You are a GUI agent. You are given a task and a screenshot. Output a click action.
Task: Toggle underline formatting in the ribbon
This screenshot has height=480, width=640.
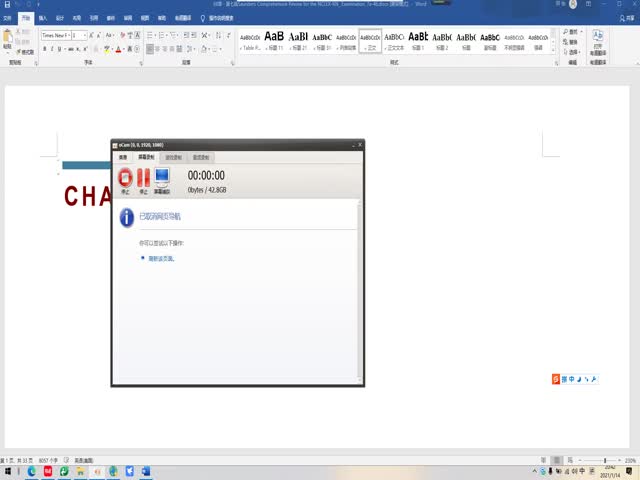[x=61, y=48]
